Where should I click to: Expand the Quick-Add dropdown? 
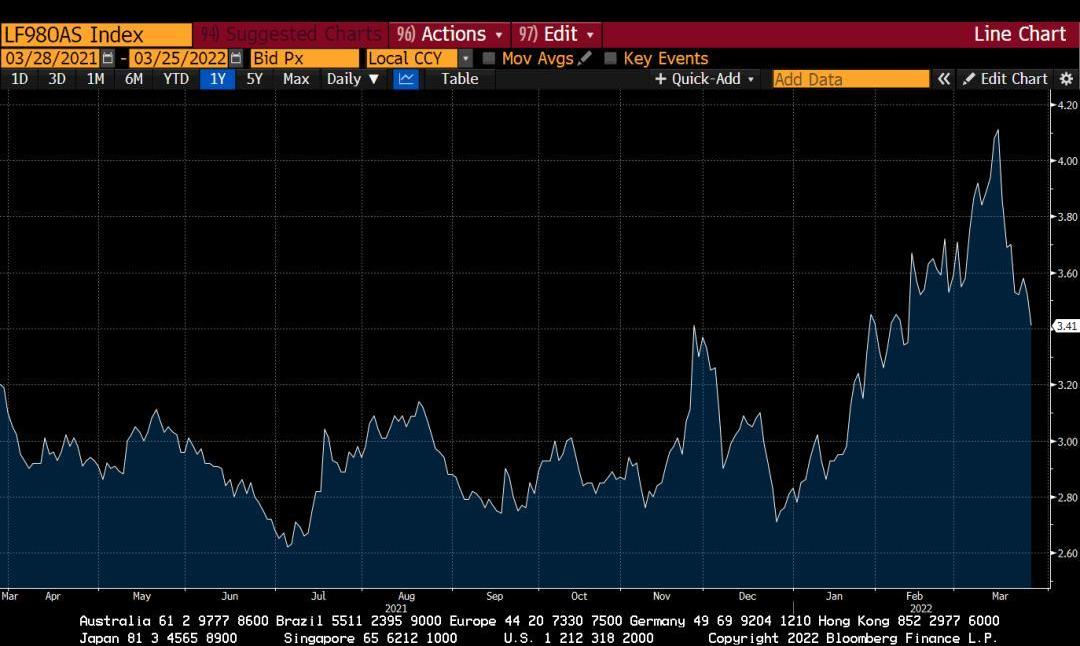click(705, 79)
